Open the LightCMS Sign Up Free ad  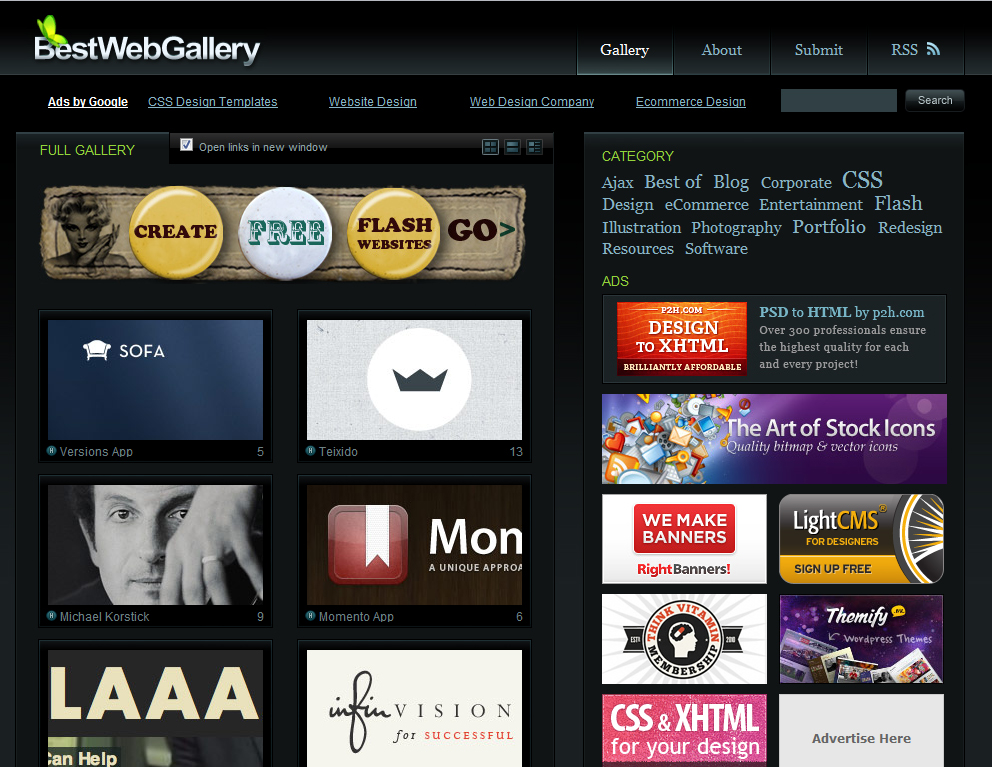pos(861,539)
